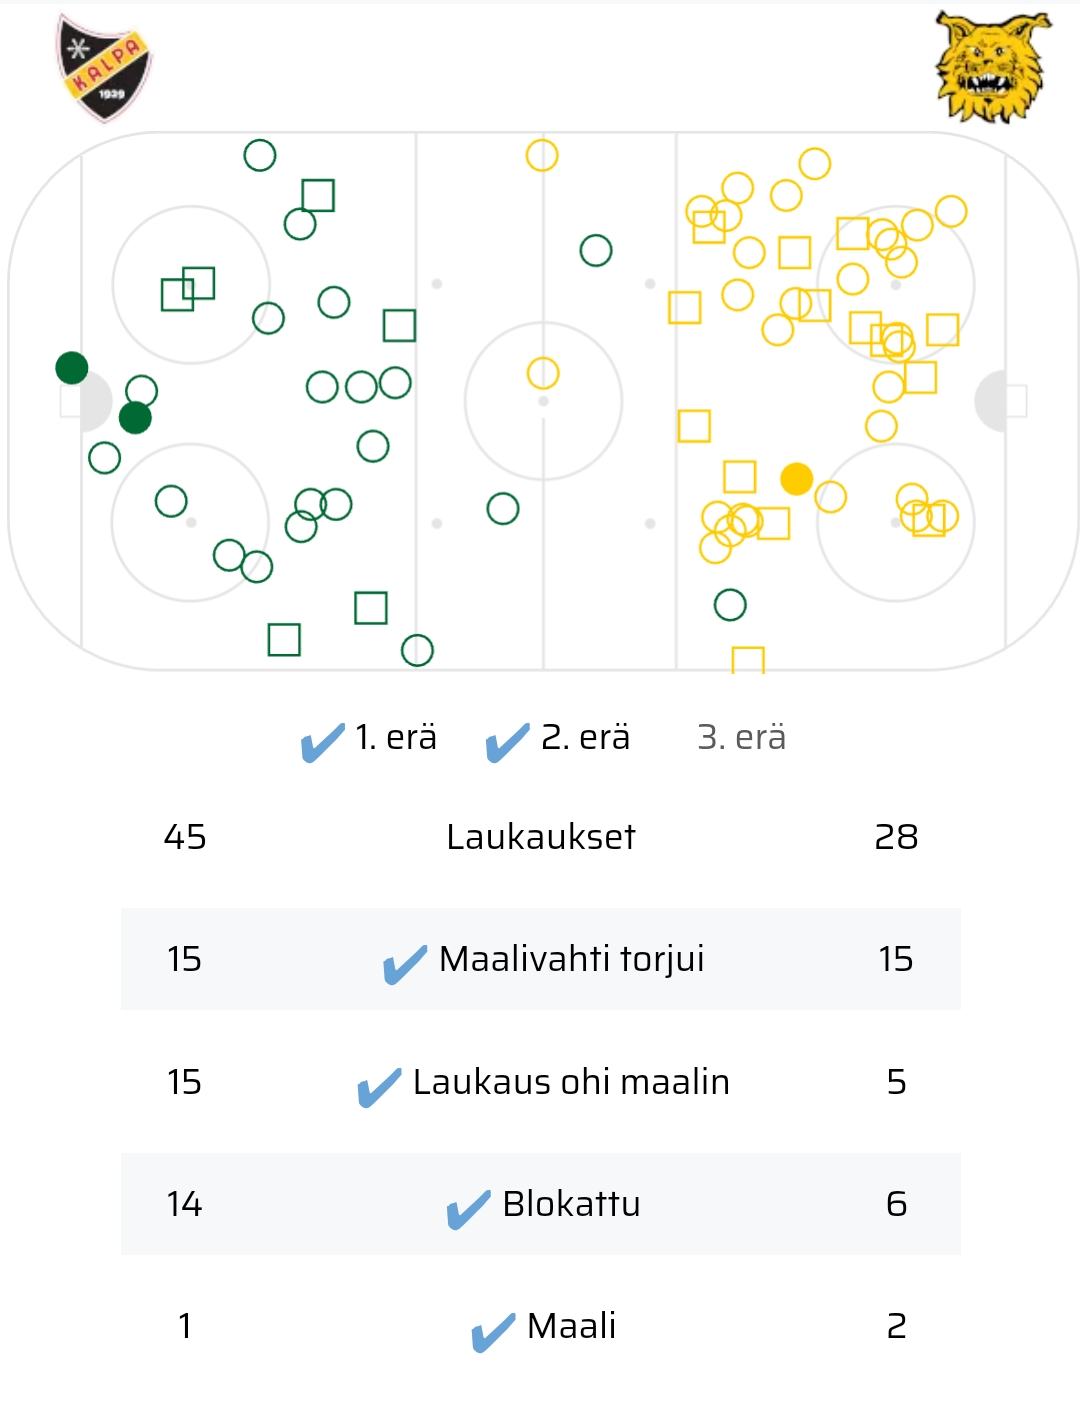Enable the 3. erä period filter

(741, 738)
